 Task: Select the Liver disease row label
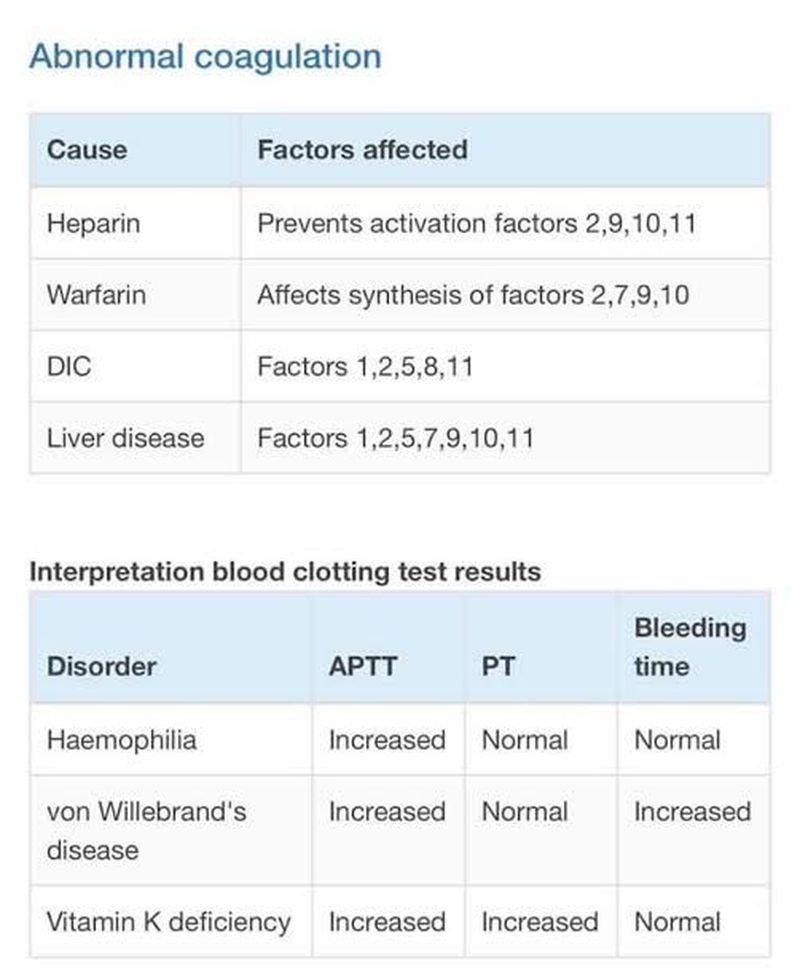pos(125,438)
